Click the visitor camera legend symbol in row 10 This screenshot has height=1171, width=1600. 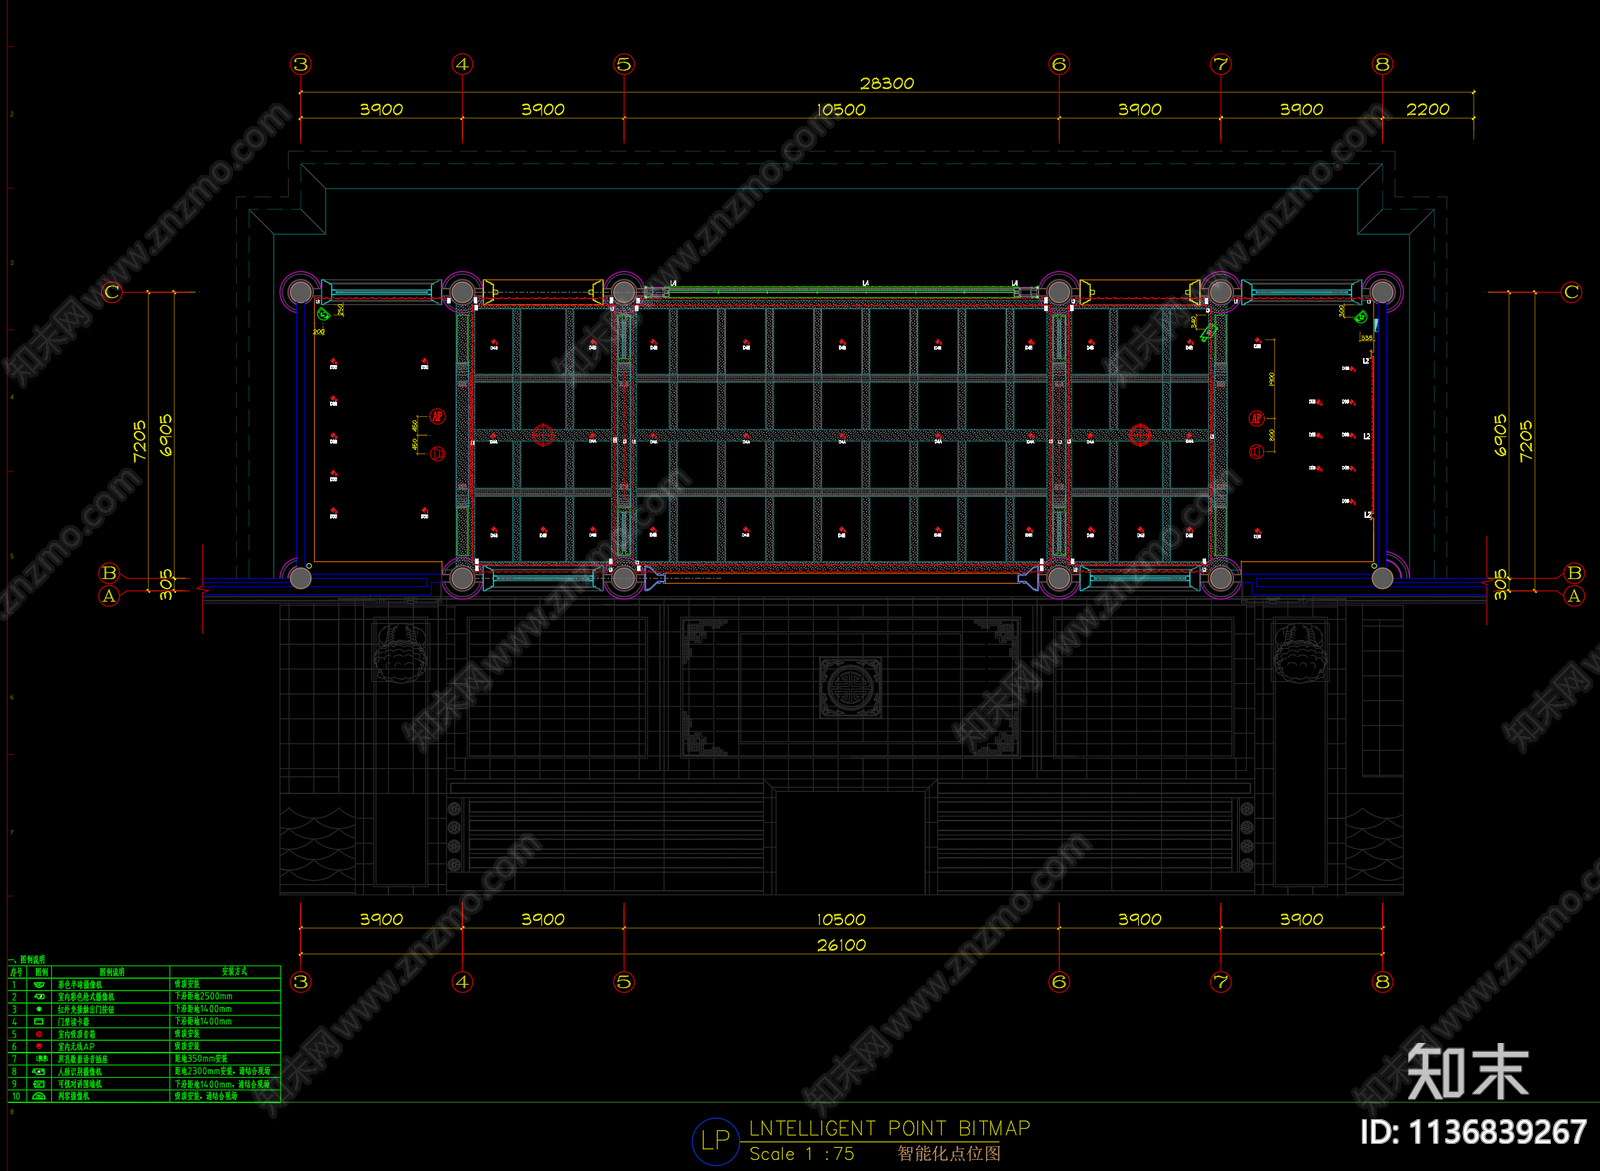pos(40,1096)
